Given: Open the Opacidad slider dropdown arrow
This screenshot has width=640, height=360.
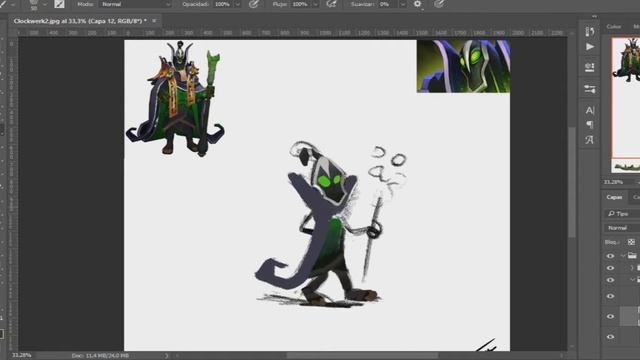Looking at the screenshot, I should click(238, 4).
